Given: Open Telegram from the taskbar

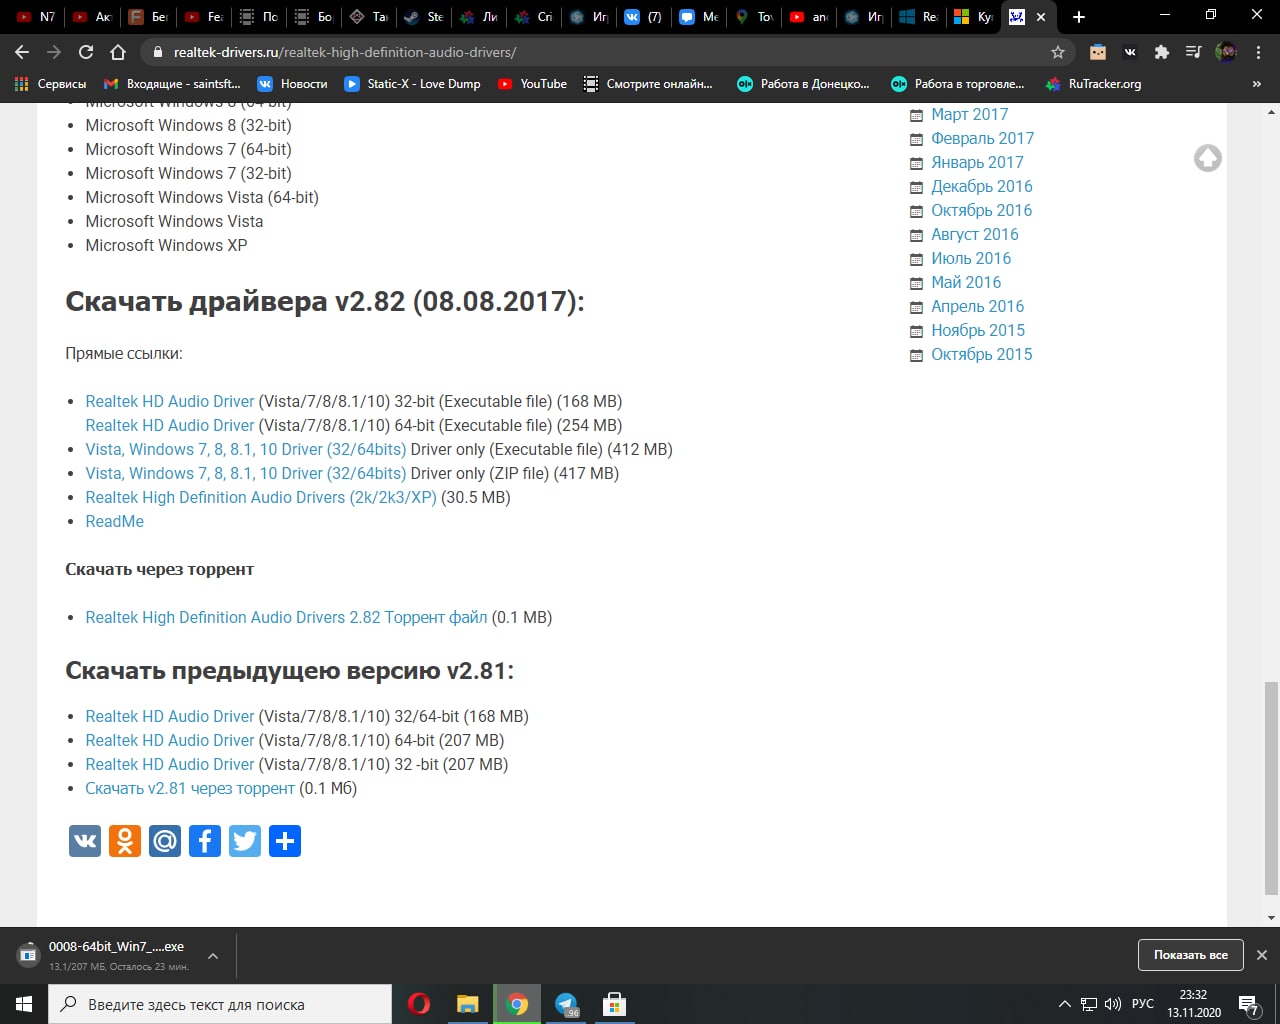Looking at the screenshot, I should point(566,1004).
